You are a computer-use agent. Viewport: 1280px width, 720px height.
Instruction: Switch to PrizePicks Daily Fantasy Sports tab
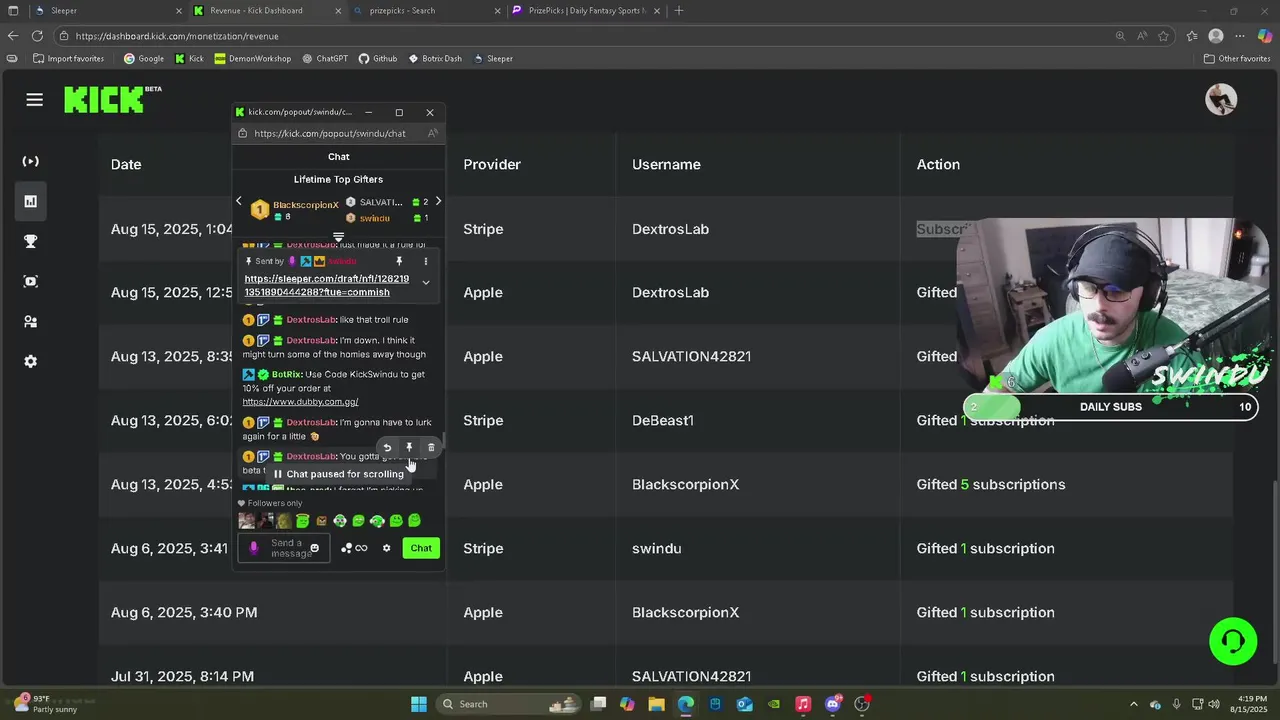587,11
